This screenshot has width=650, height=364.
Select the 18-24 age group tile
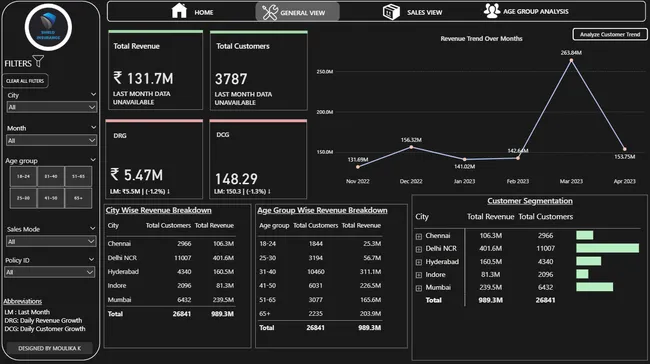click(23, 176)
